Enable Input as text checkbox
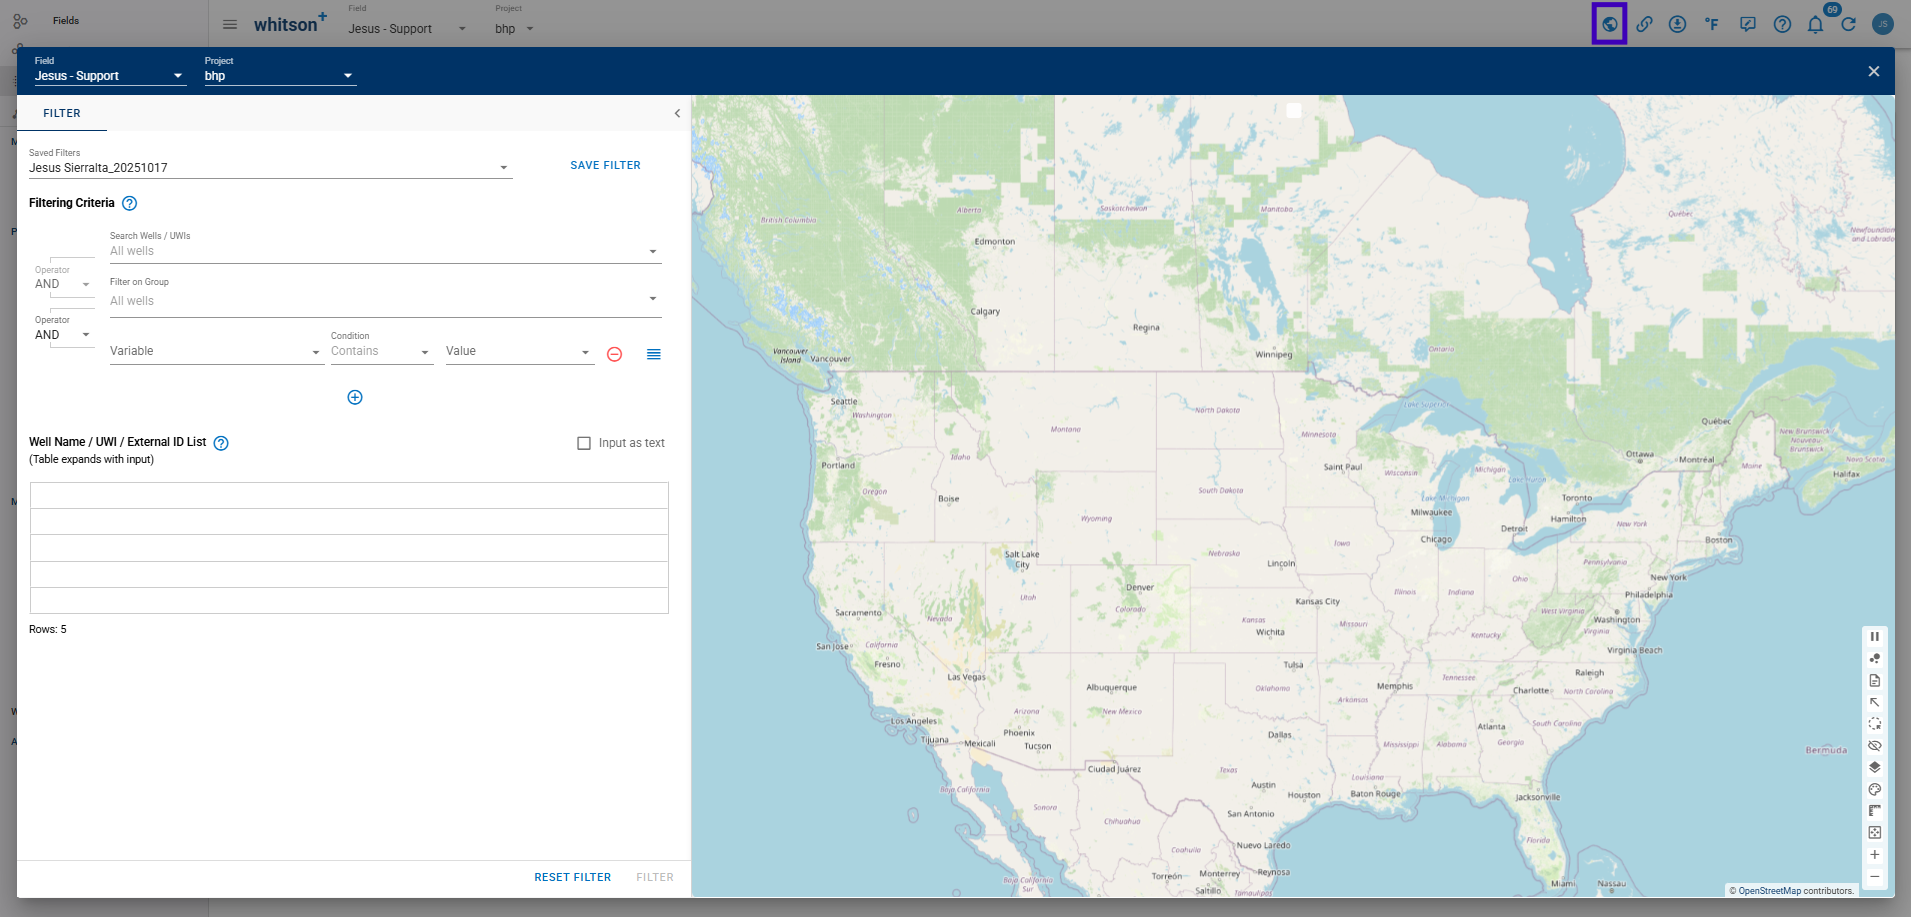Viewport: 1911px width, 917px height. pos(584,443)
